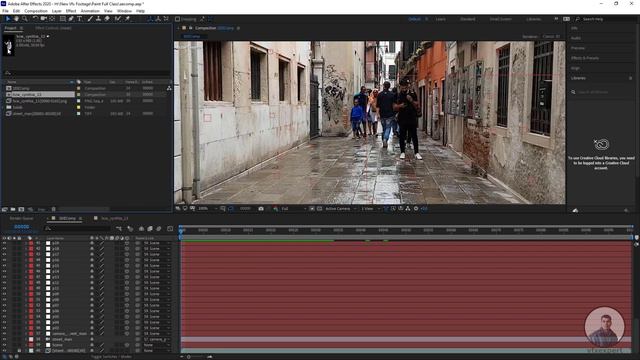This screenshot has width=640, height=360.
Task: Hide layer p17 with its eye icon
Action: click(4, 254)
